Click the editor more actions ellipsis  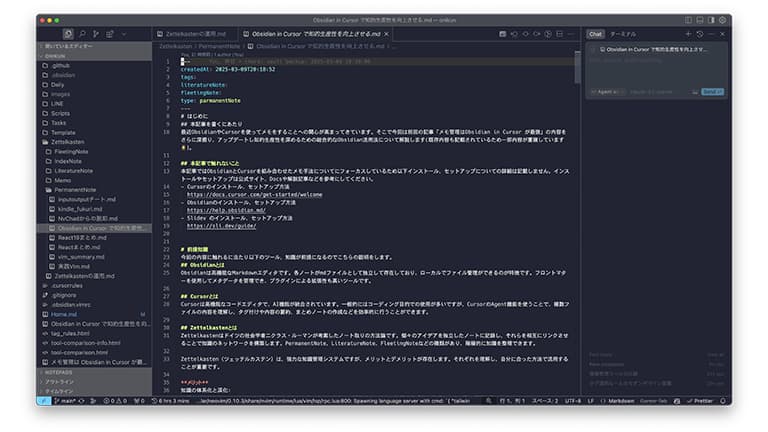(571, 34)
